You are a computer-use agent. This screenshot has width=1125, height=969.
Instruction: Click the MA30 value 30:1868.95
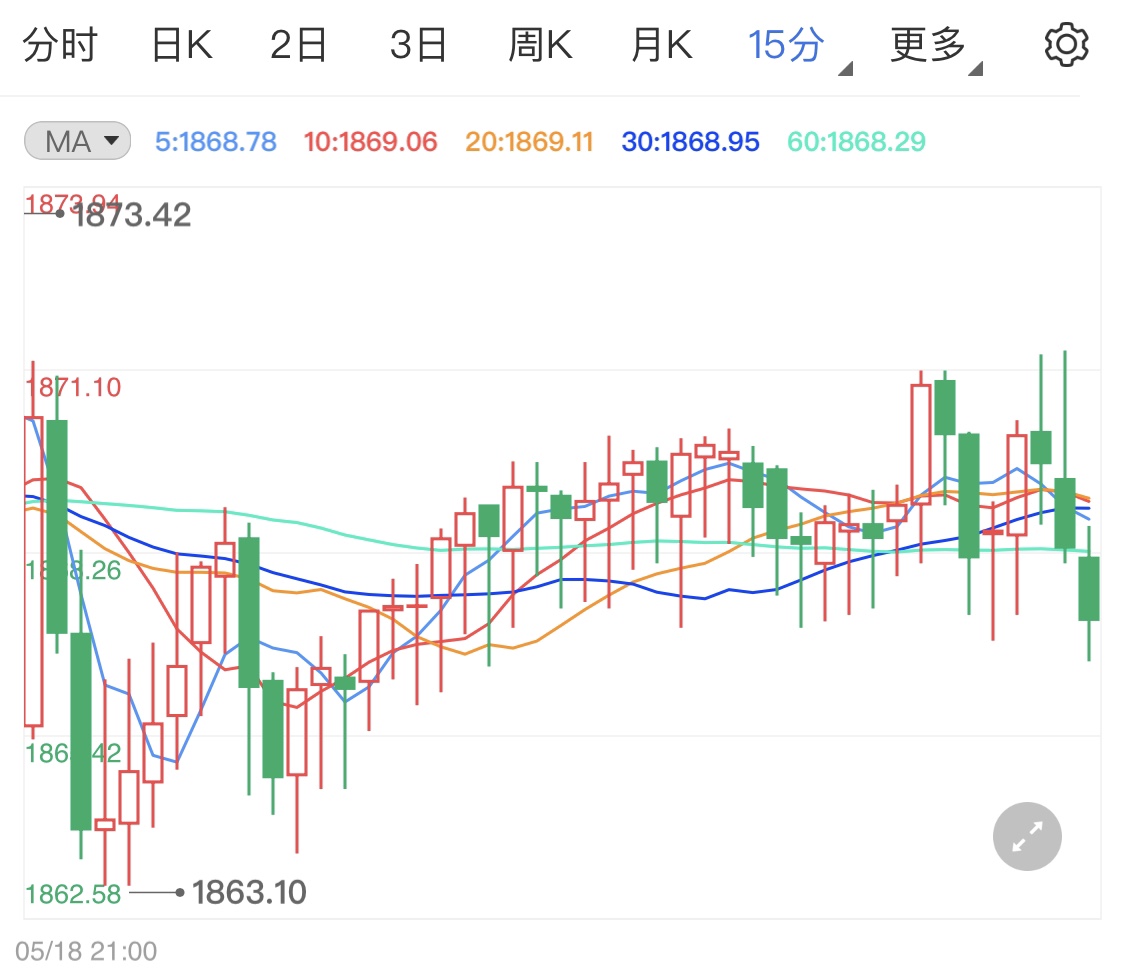click(x=690, y=142)
